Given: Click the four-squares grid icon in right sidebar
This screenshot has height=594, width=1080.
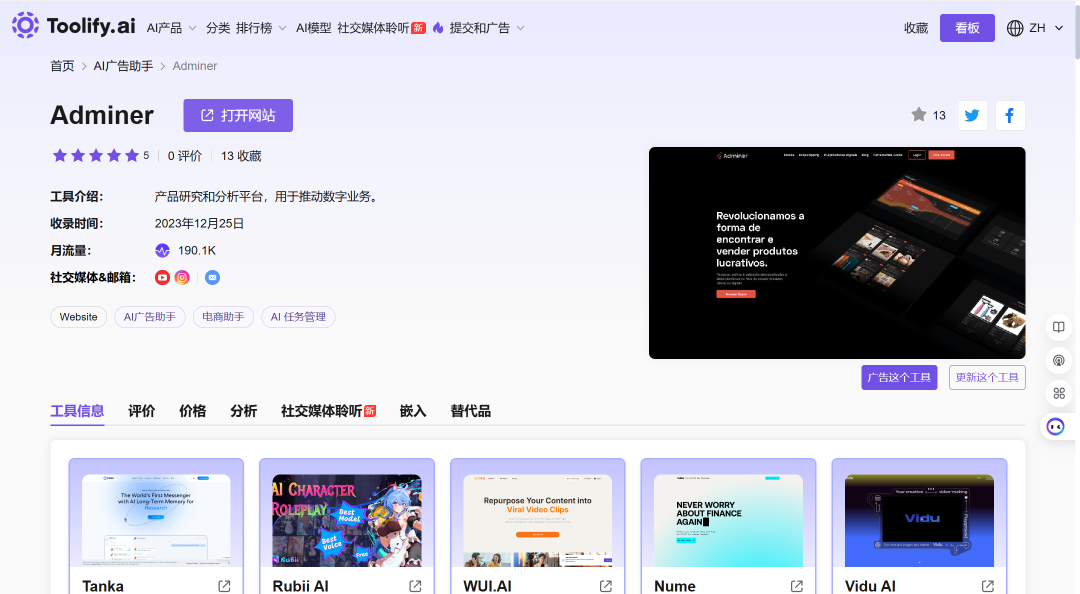Looking at the screenshot, I should point(1059,393).
